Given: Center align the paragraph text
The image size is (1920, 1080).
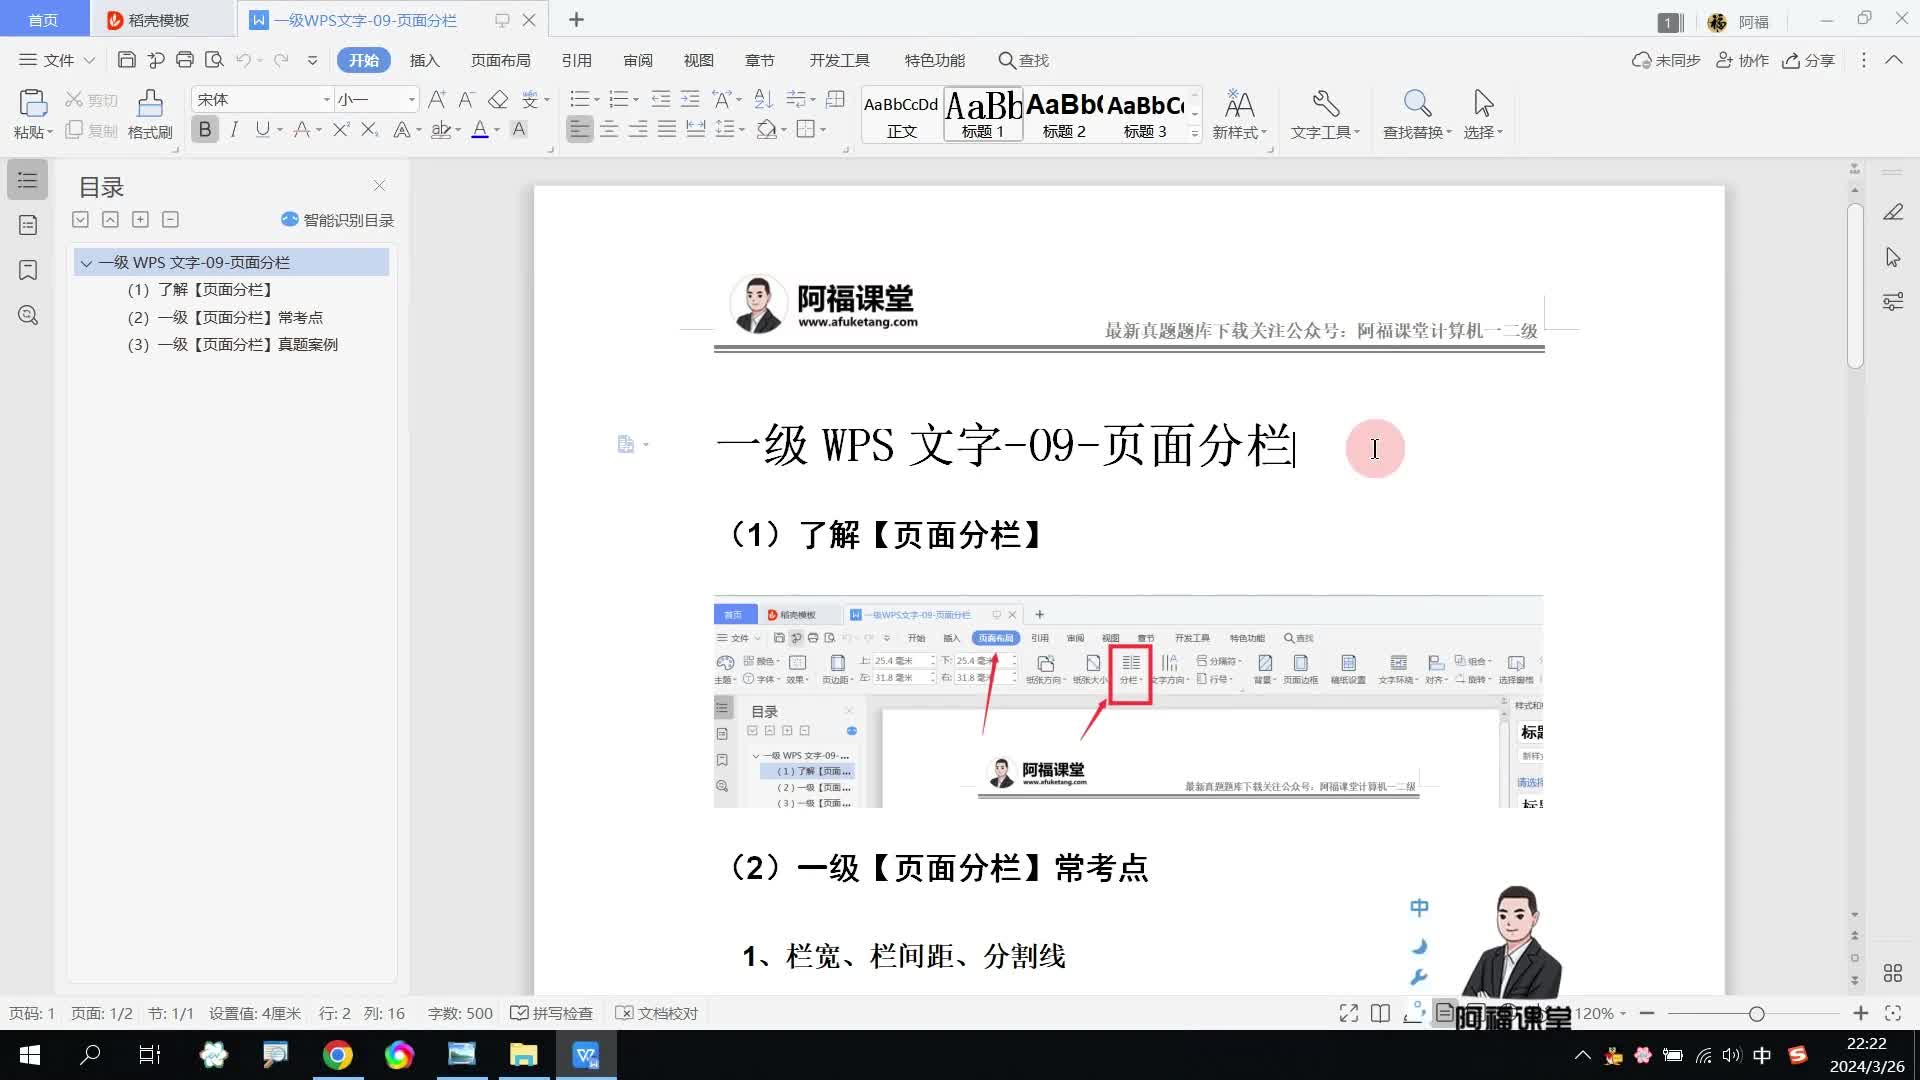Looking at the screenshot, I should pyautogui.click(x=609, y=129).
